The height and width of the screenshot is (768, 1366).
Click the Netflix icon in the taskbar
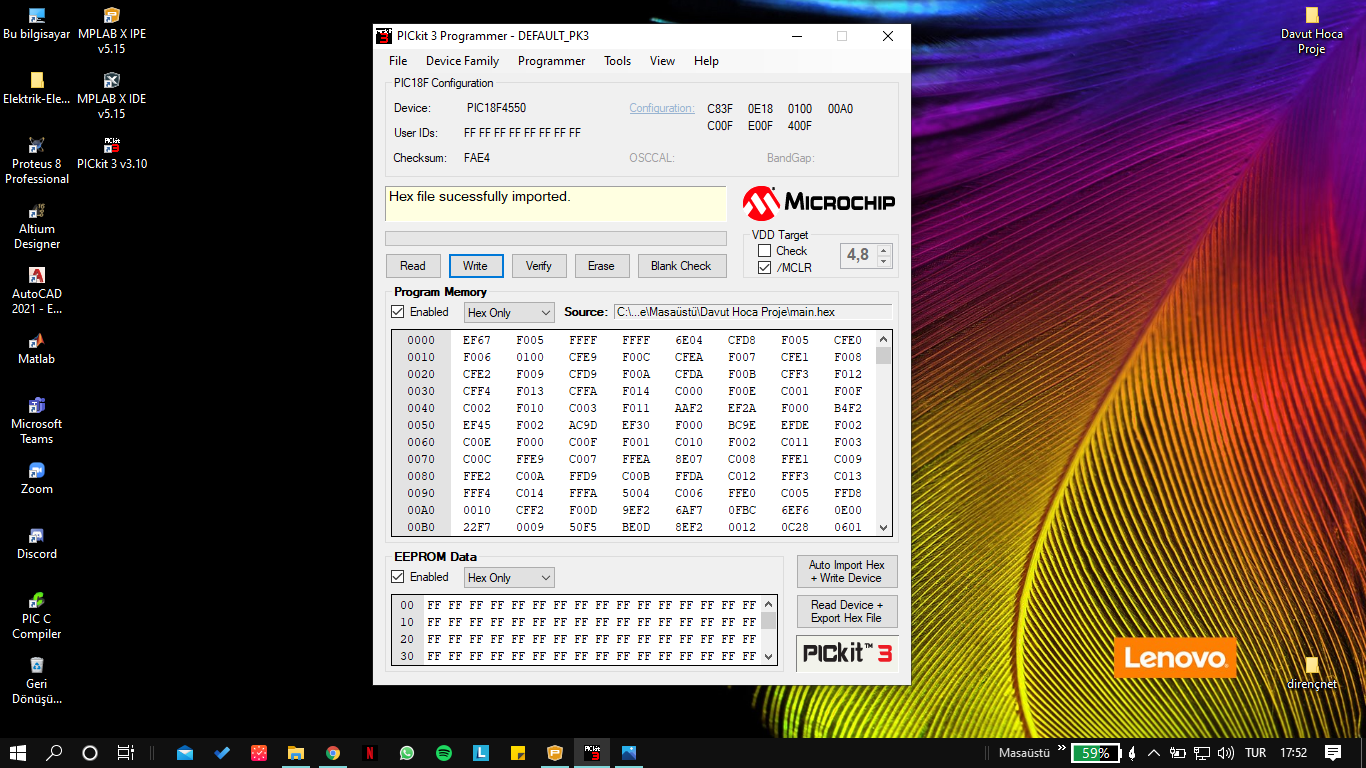pyautogui.click(x=369, y=753)
